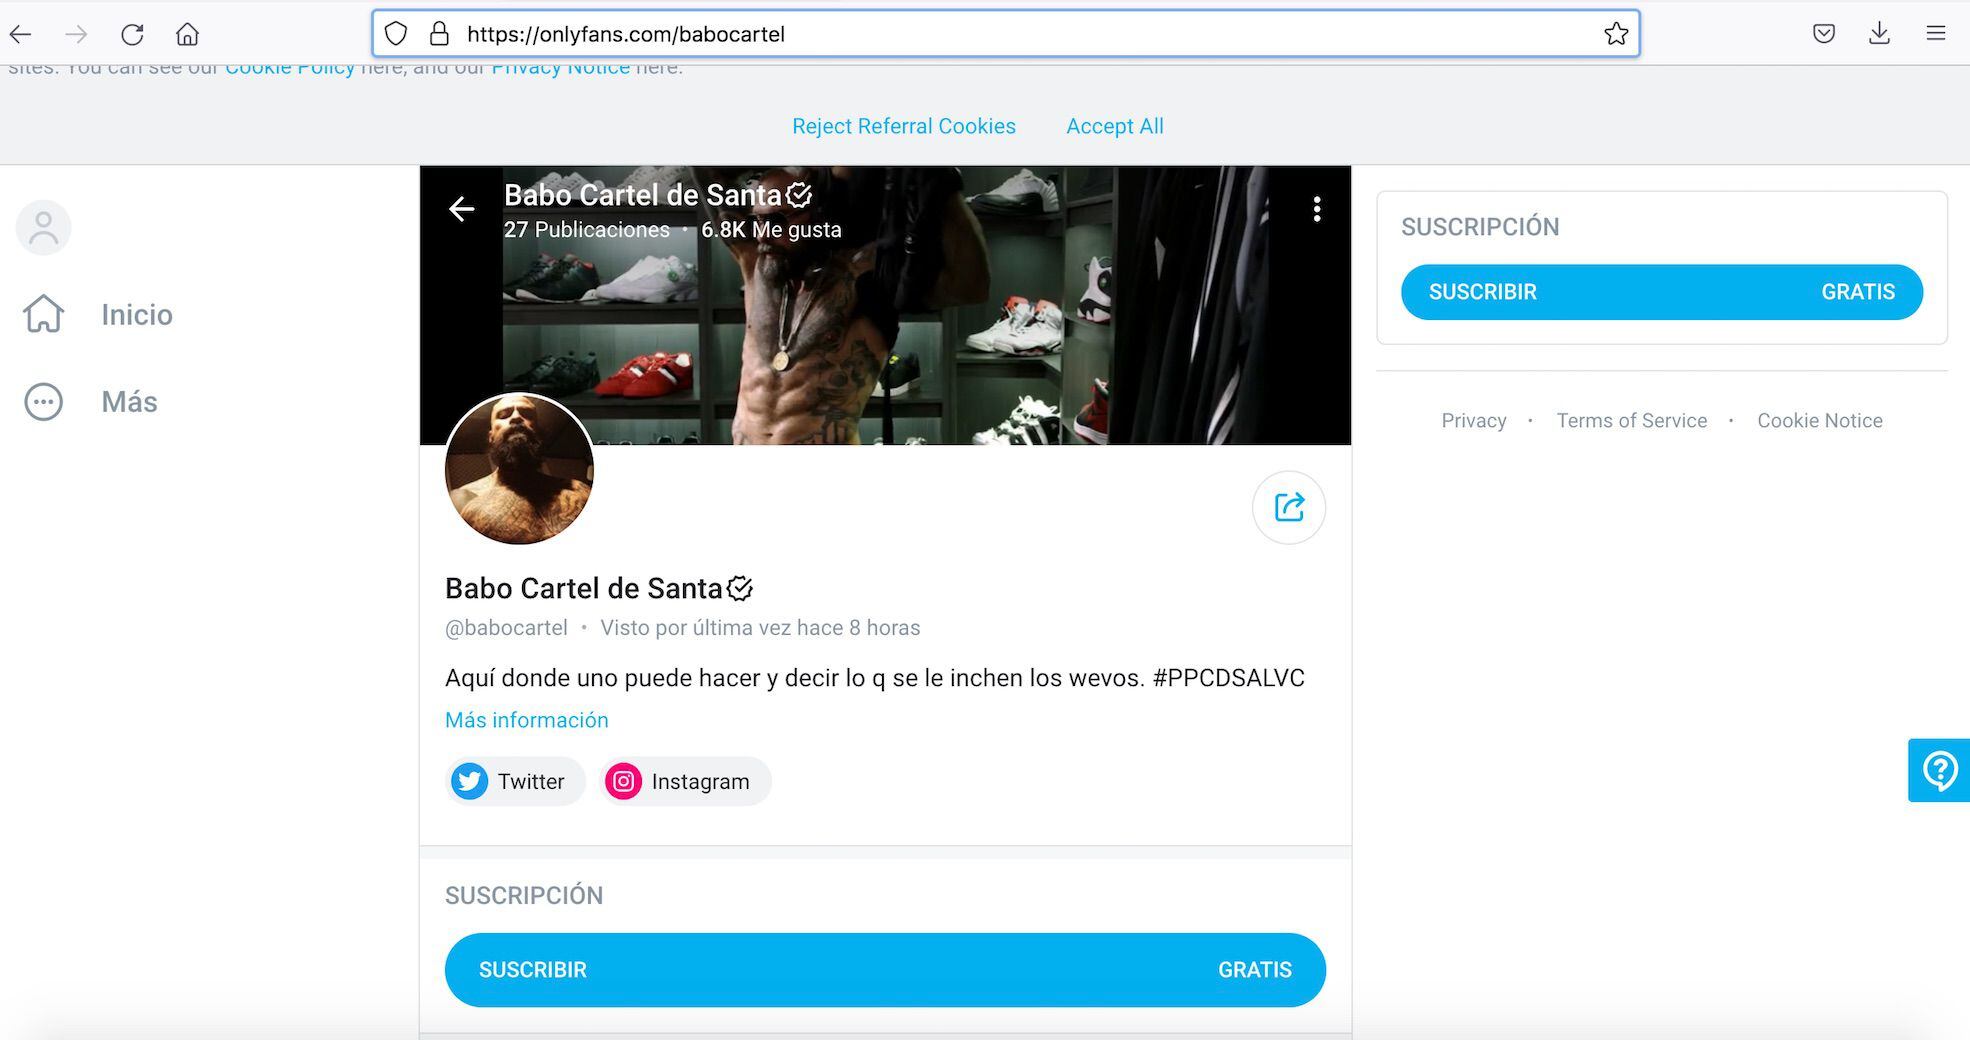Click '27 Publicaciones' in header
The height and width of the screenshot is (1040, 1970).
point(587,230)
